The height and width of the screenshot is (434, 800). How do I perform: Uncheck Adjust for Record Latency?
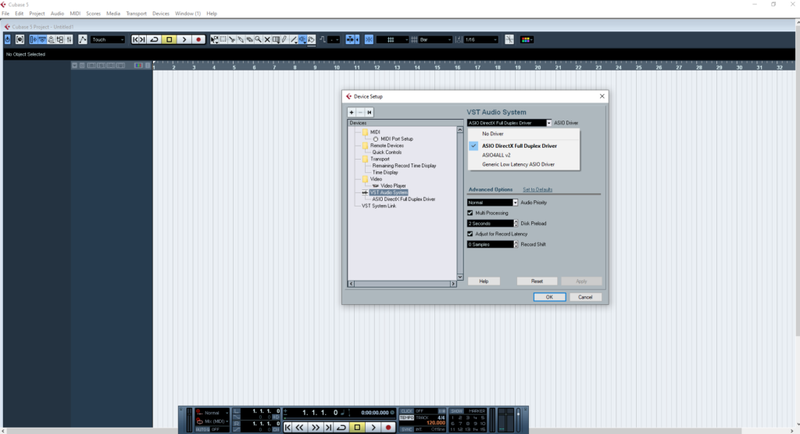(x=470, y=234)
